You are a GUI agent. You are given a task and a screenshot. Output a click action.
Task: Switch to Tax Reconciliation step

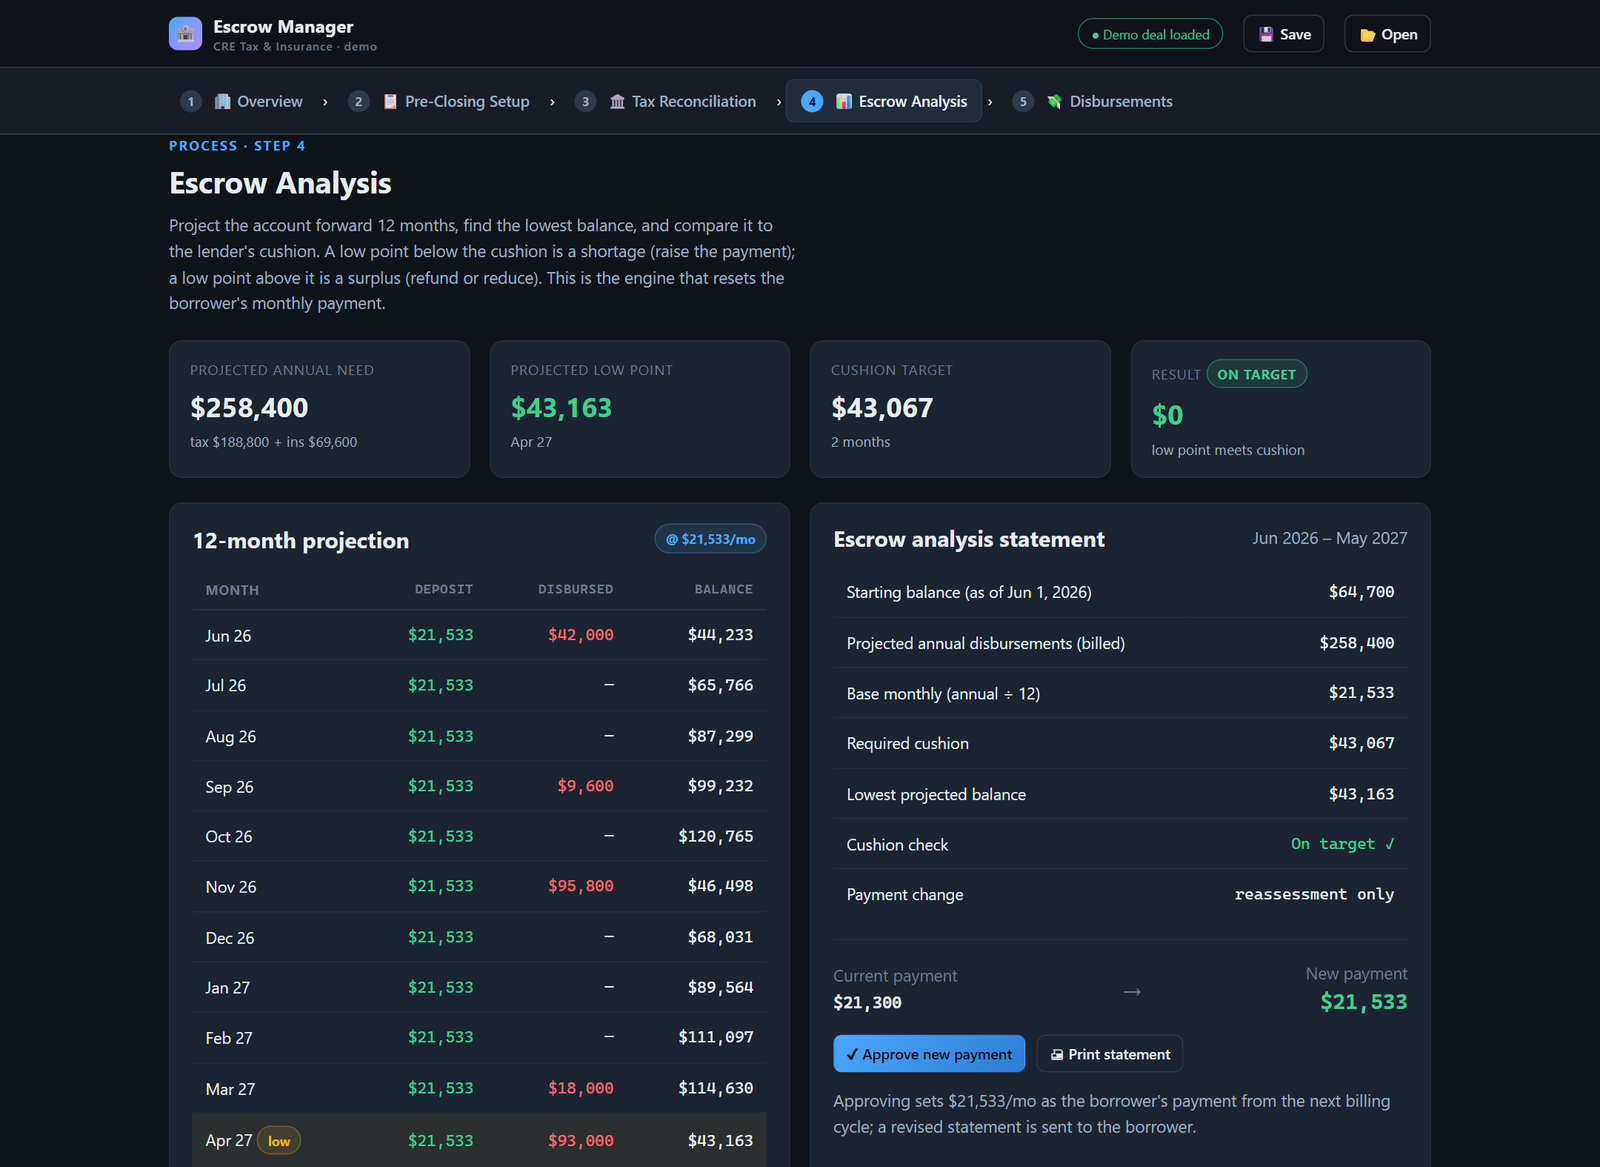pyautogui.click(x=667, y=101)
